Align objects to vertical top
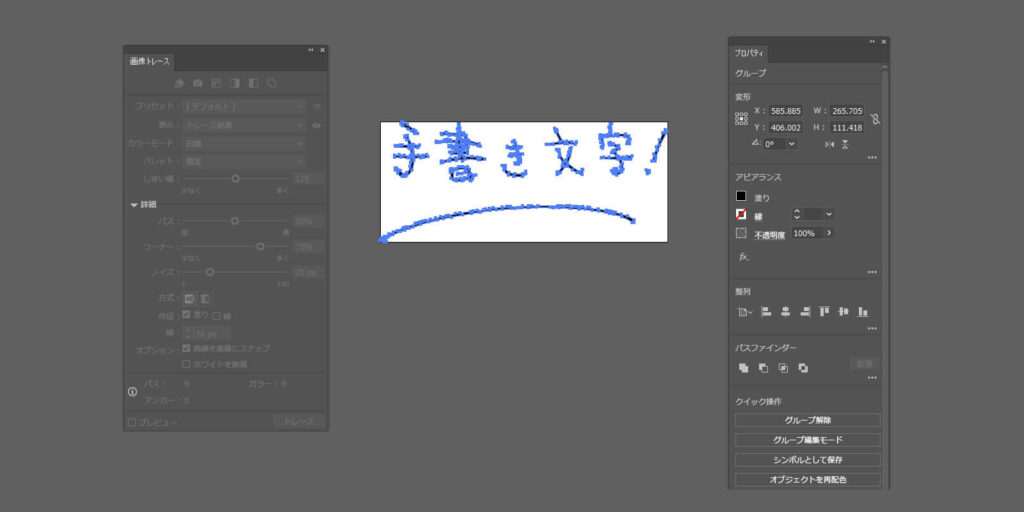 click(x=824, y=312)
